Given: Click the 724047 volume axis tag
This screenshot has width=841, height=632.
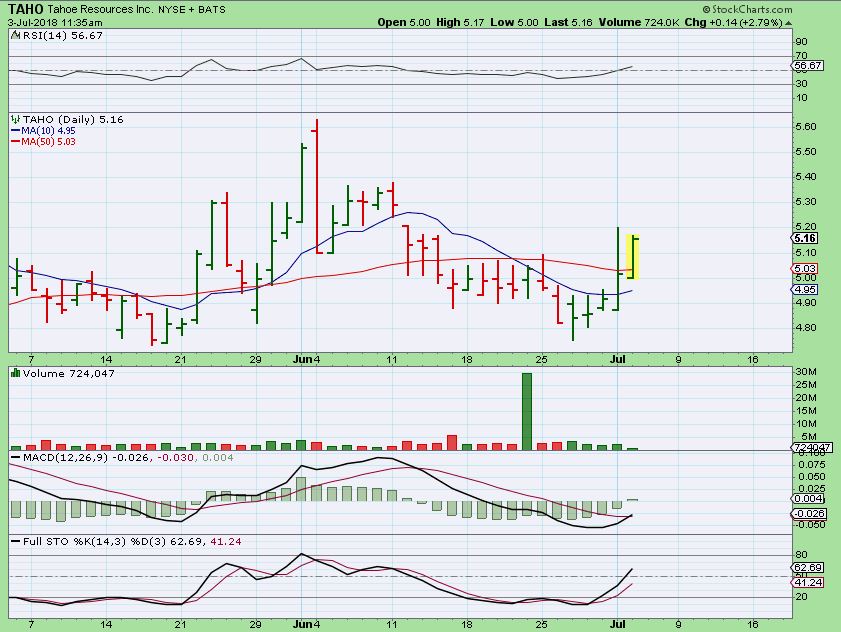Looking at the screenshot, I should 813,447.
